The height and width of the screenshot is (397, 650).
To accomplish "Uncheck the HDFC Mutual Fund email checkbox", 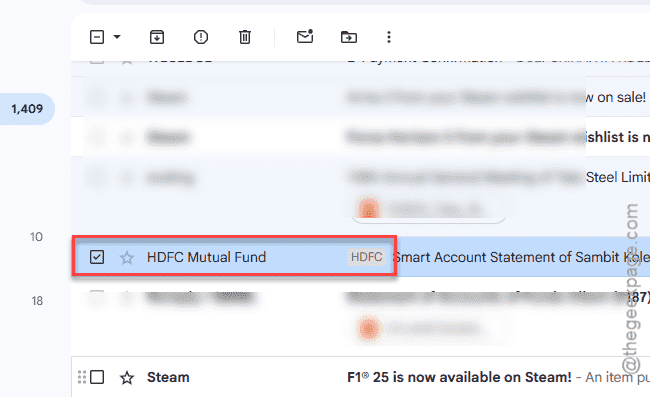I will [97, 257].
